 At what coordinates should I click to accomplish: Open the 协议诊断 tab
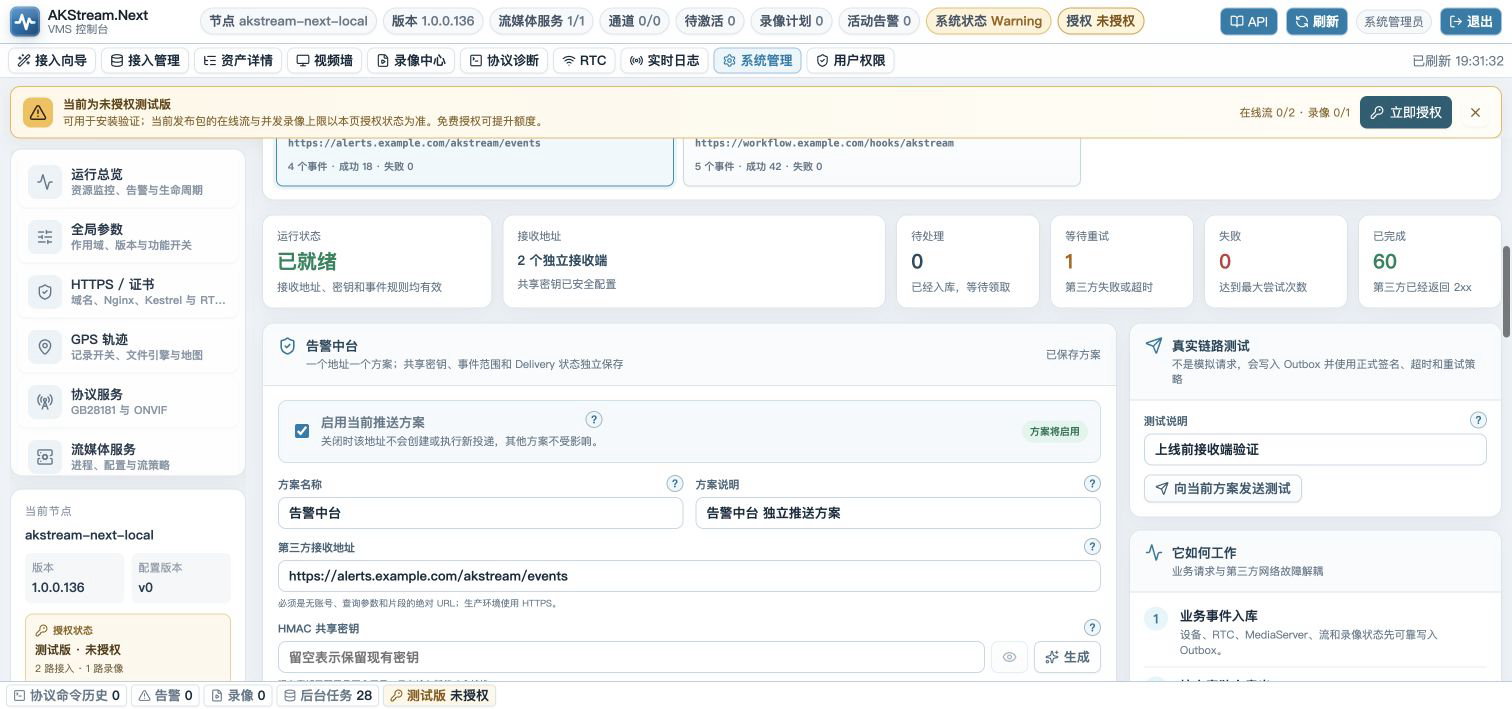point(504,60)
